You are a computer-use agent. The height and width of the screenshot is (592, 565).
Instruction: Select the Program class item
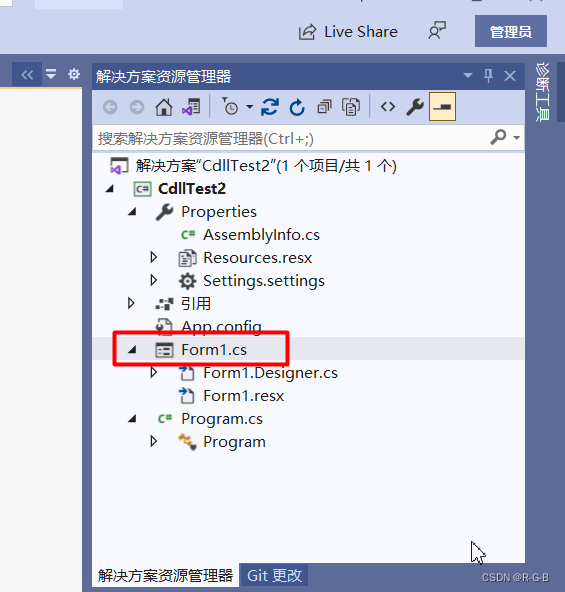point(234,442)
